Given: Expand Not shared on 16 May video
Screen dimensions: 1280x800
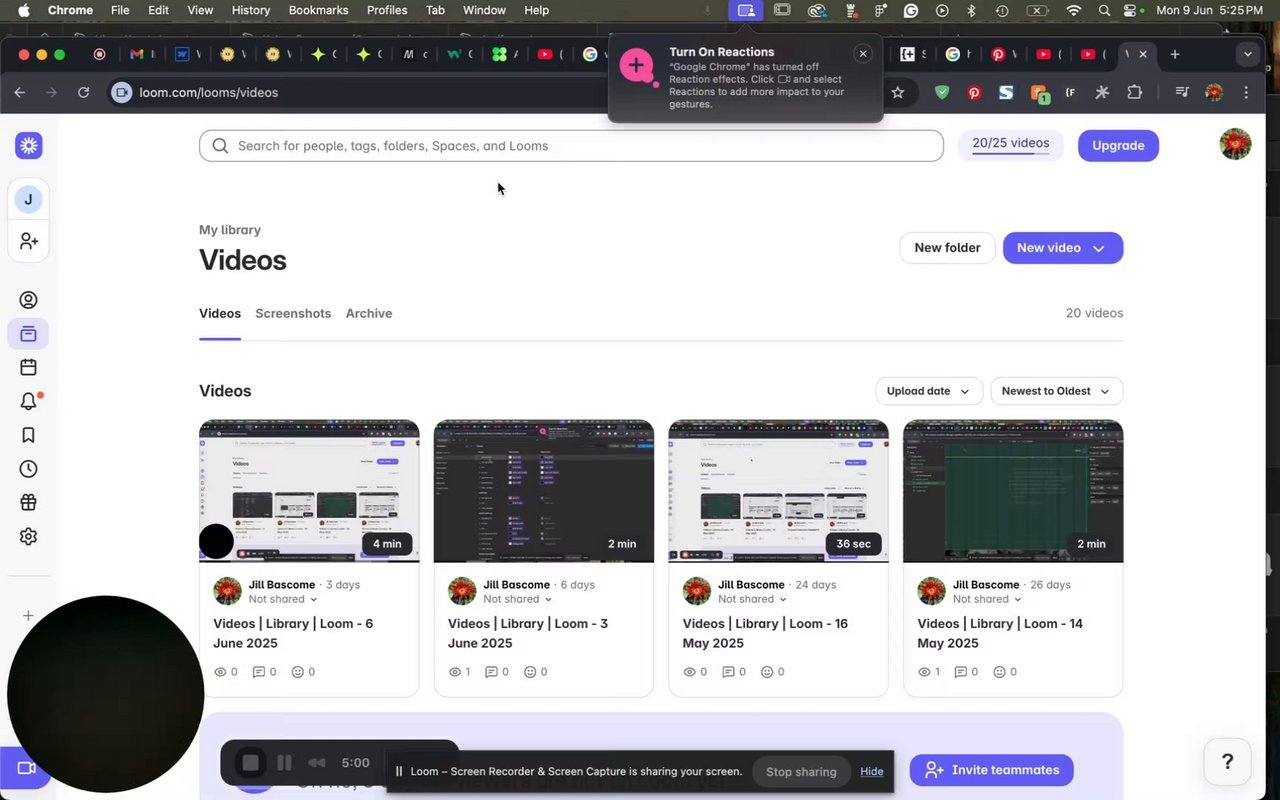Looking at the screenshot, I should (752, 599).
